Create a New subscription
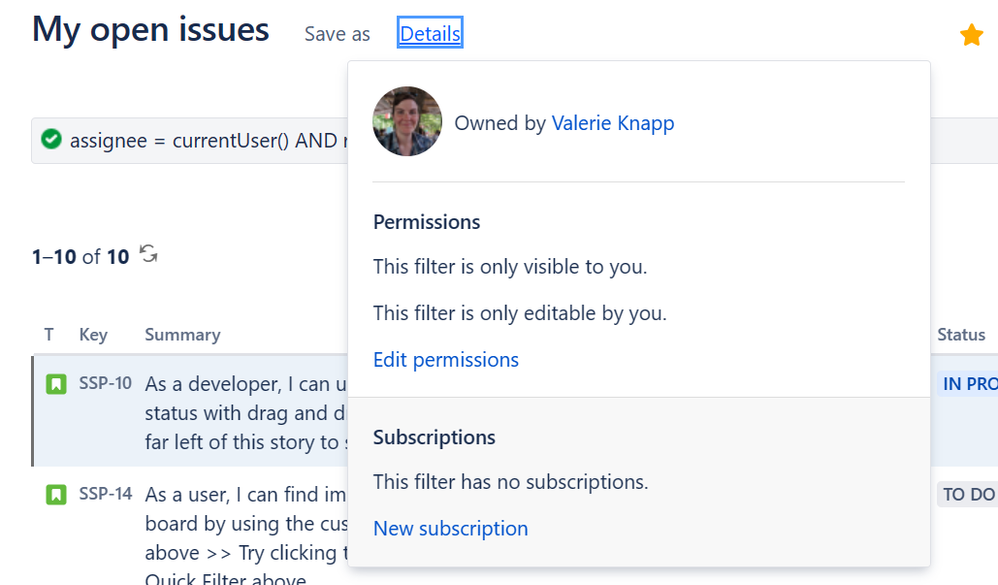Viewport: 998px width, 585px height. point(451,529)
